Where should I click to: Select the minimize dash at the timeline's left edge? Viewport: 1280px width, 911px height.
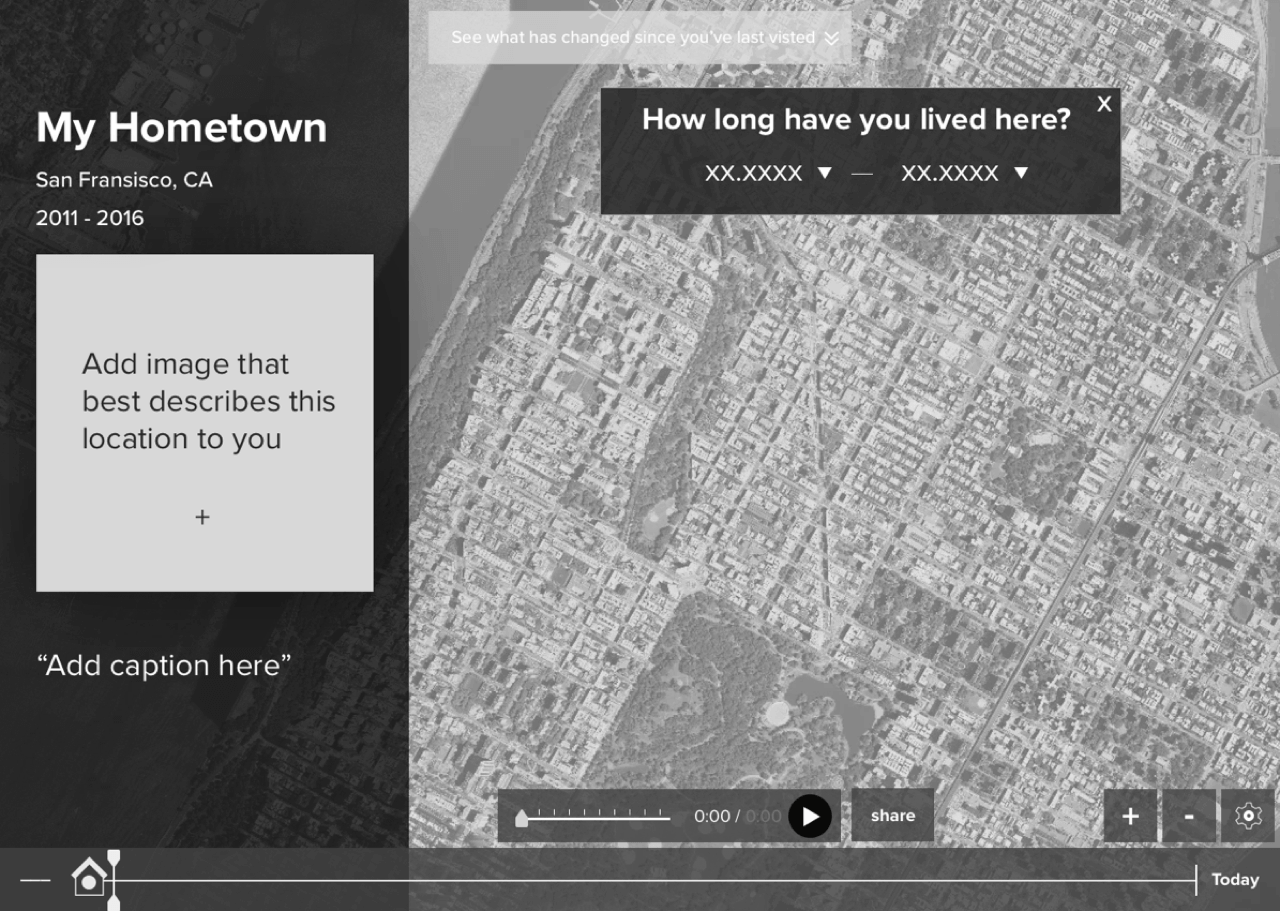[x=33, y=880]
